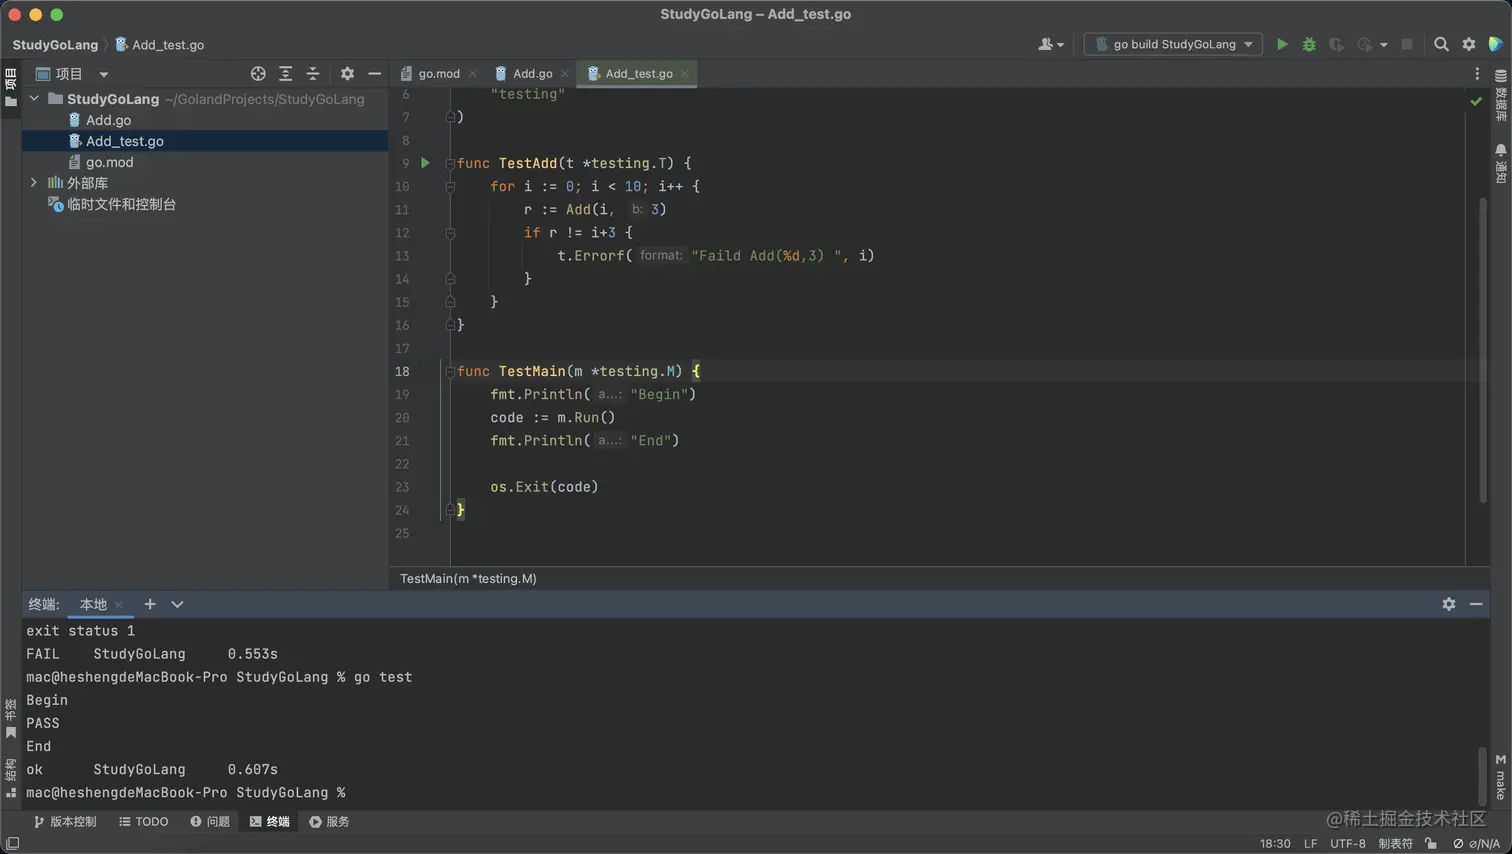This screenshot has width=1512, height=854.
Task: Open the TODO tool window
Action: tap(144, 821)
